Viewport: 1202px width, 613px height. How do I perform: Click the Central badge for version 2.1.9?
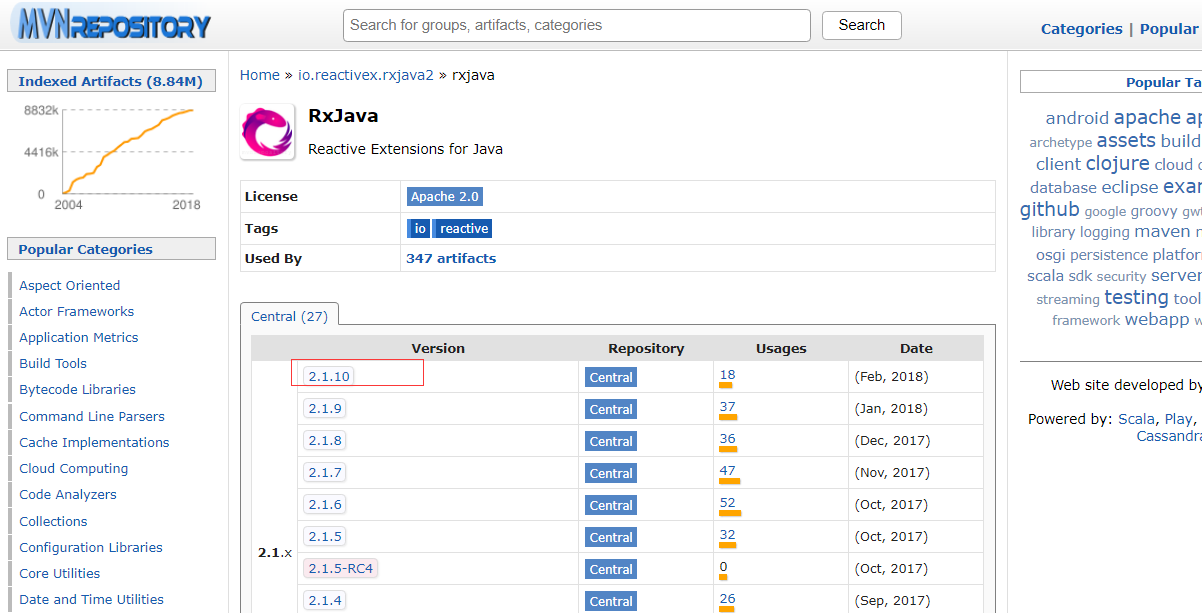(611, 409)
